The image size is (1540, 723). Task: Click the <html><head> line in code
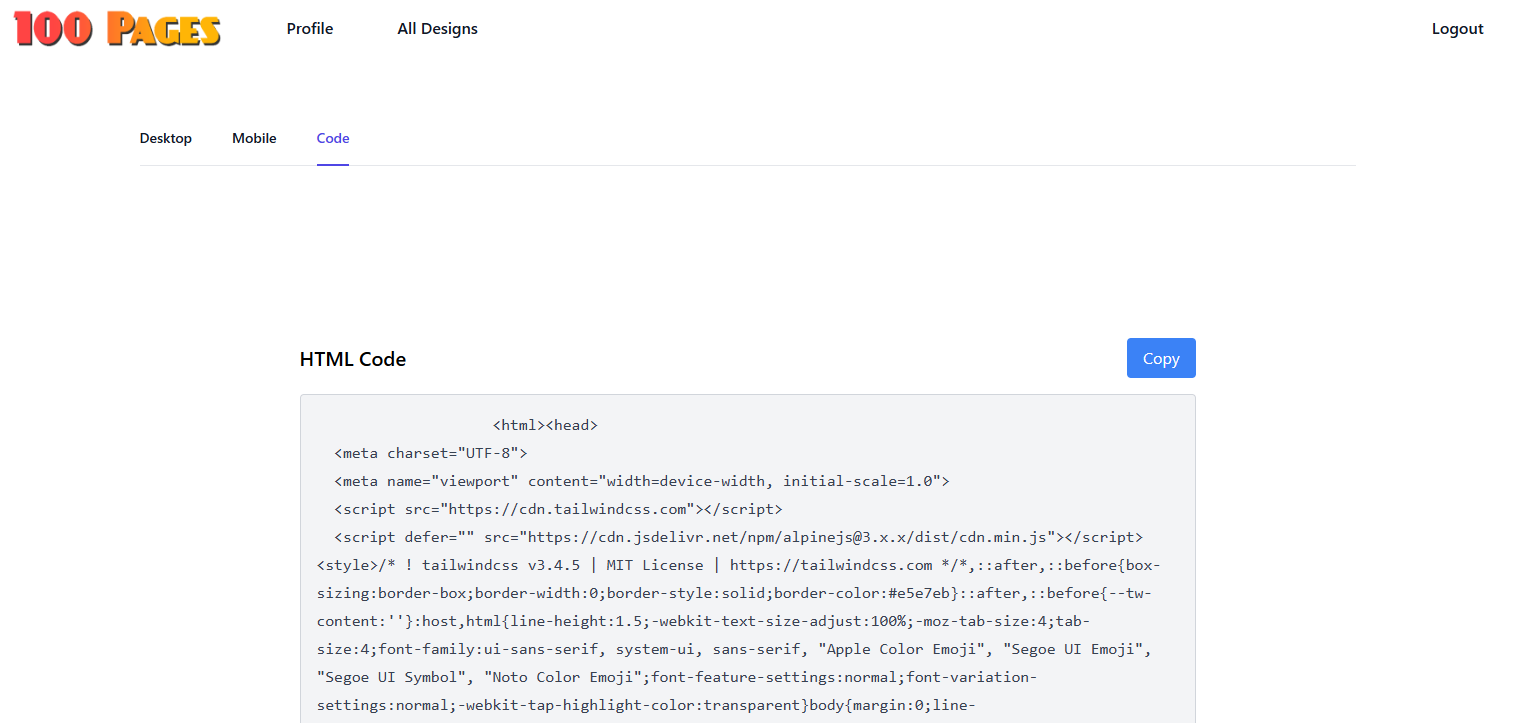[x=545, y=425]
